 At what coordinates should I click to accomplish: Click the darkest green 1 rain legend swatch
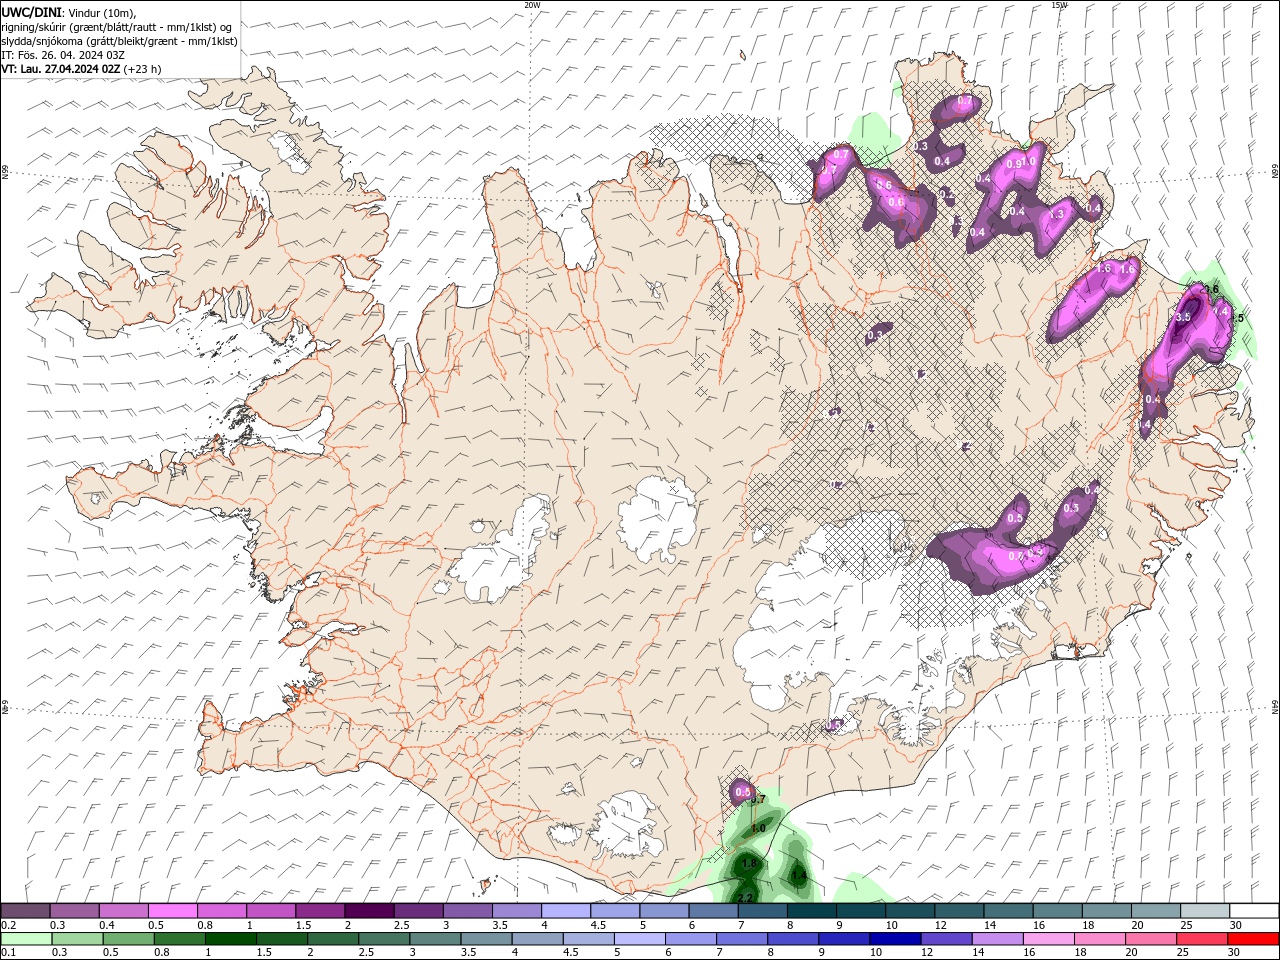tap(230, 939)
